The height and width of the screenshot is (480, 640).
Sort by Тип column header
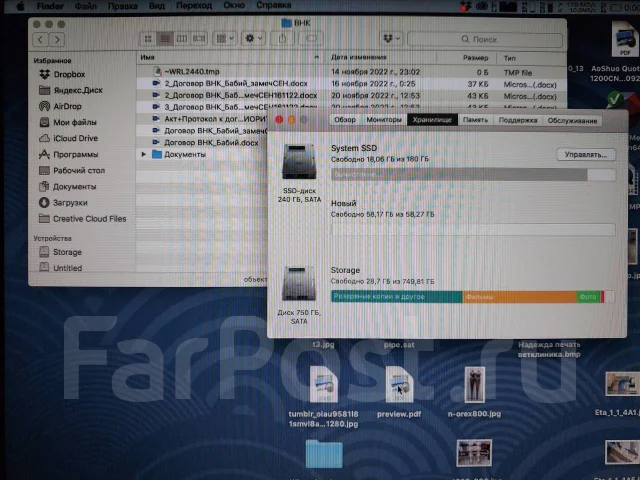509,58
